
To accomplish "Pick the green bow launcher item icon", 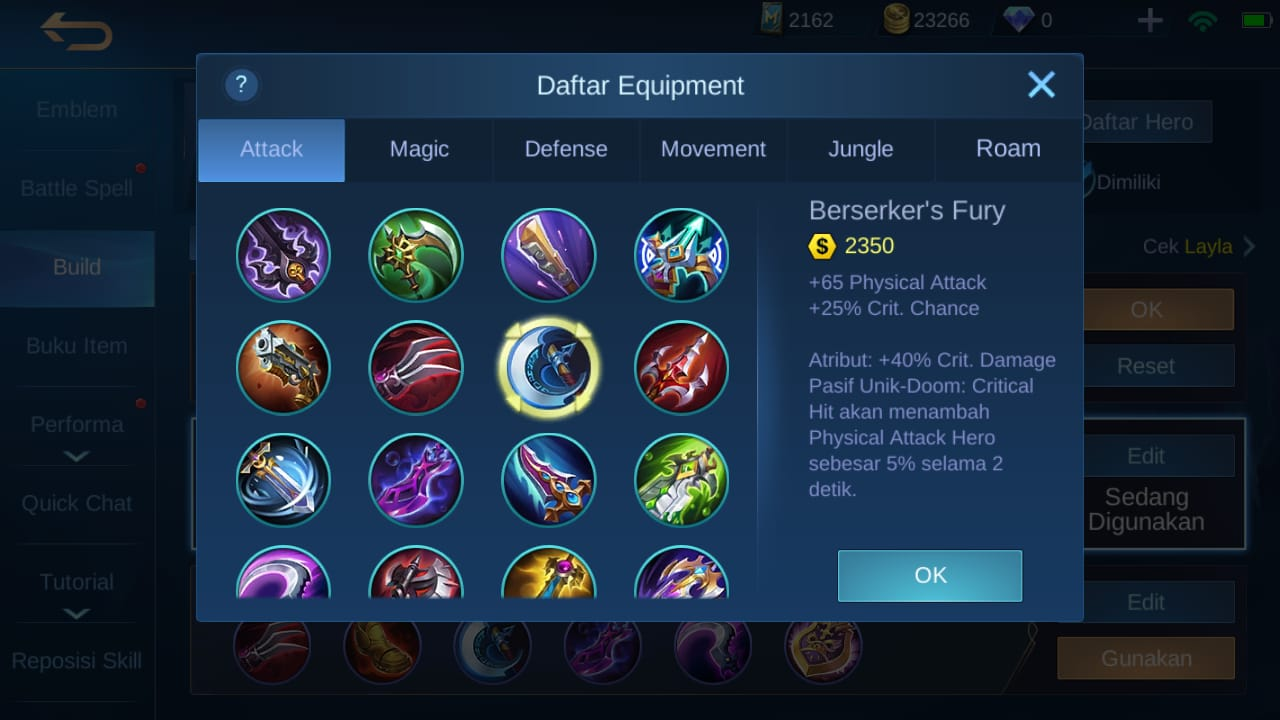I will (681, 480).
